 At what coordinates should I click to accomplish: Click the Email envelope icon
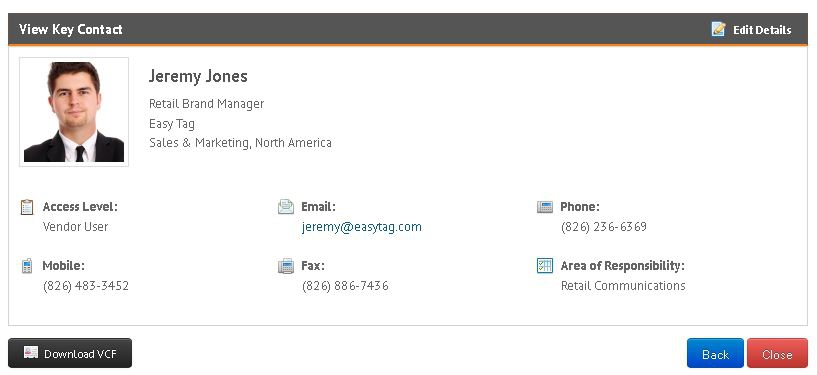pos(286,207)
